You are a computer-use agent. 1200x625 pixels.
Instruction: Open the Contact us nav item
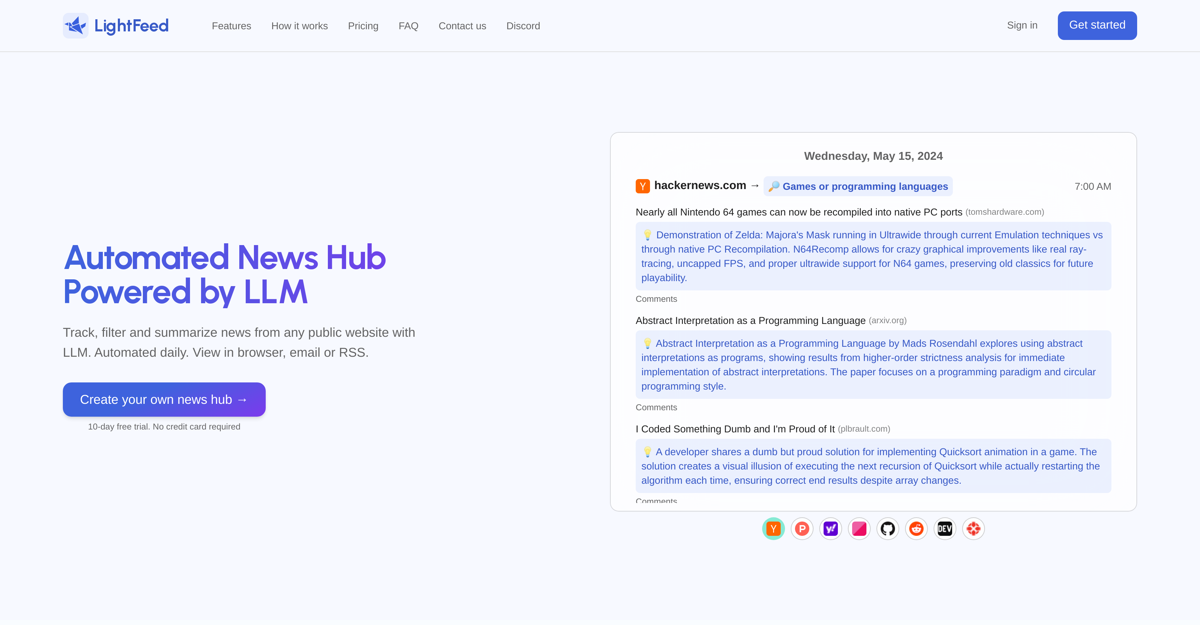(x=462, y=26)
